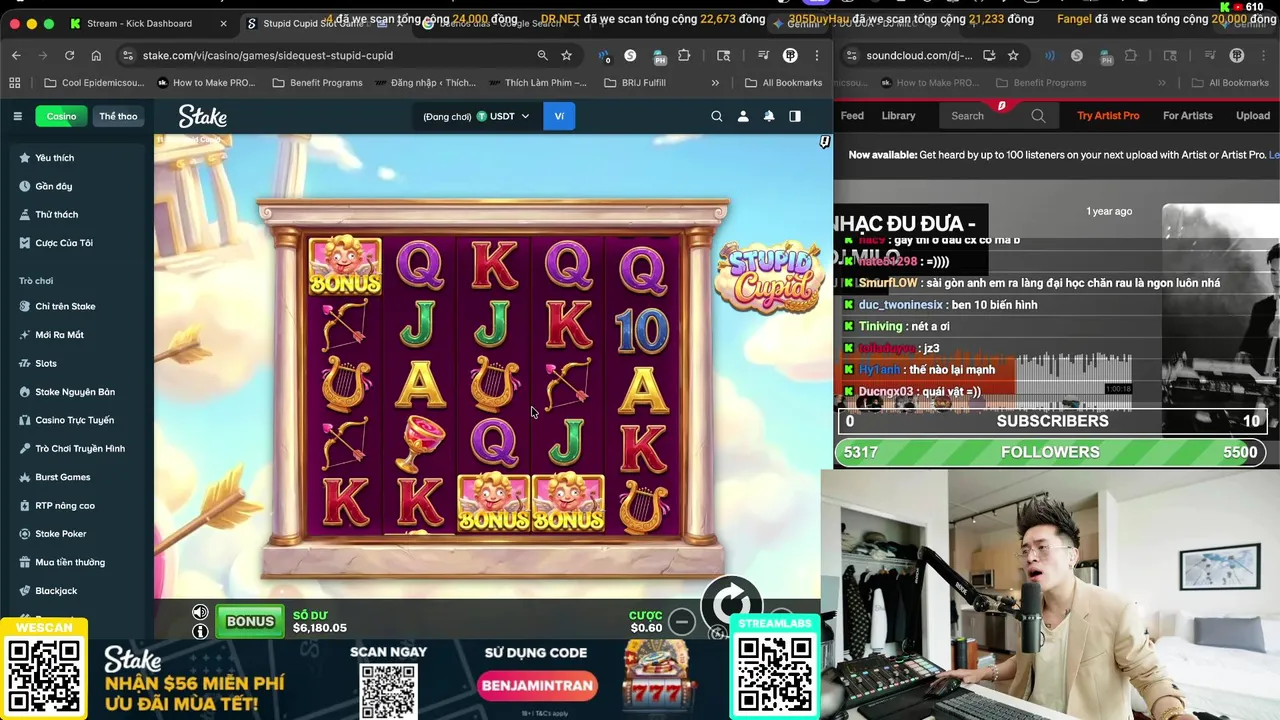Install the SoundCloud app via address bar icon
Image resolution: width=1280 pixels, height=720 pixels.
[989, 55]
